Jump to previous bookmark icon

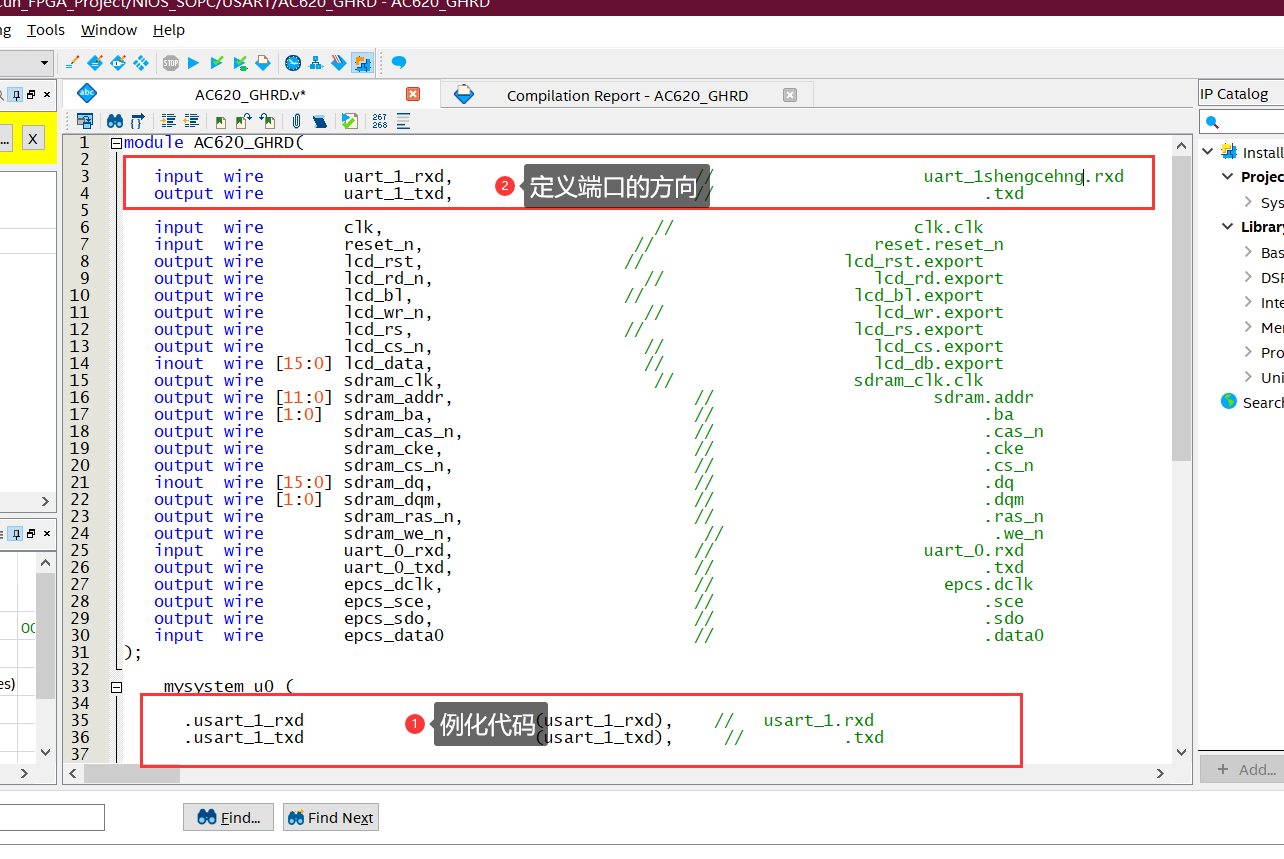click(267, 121)
